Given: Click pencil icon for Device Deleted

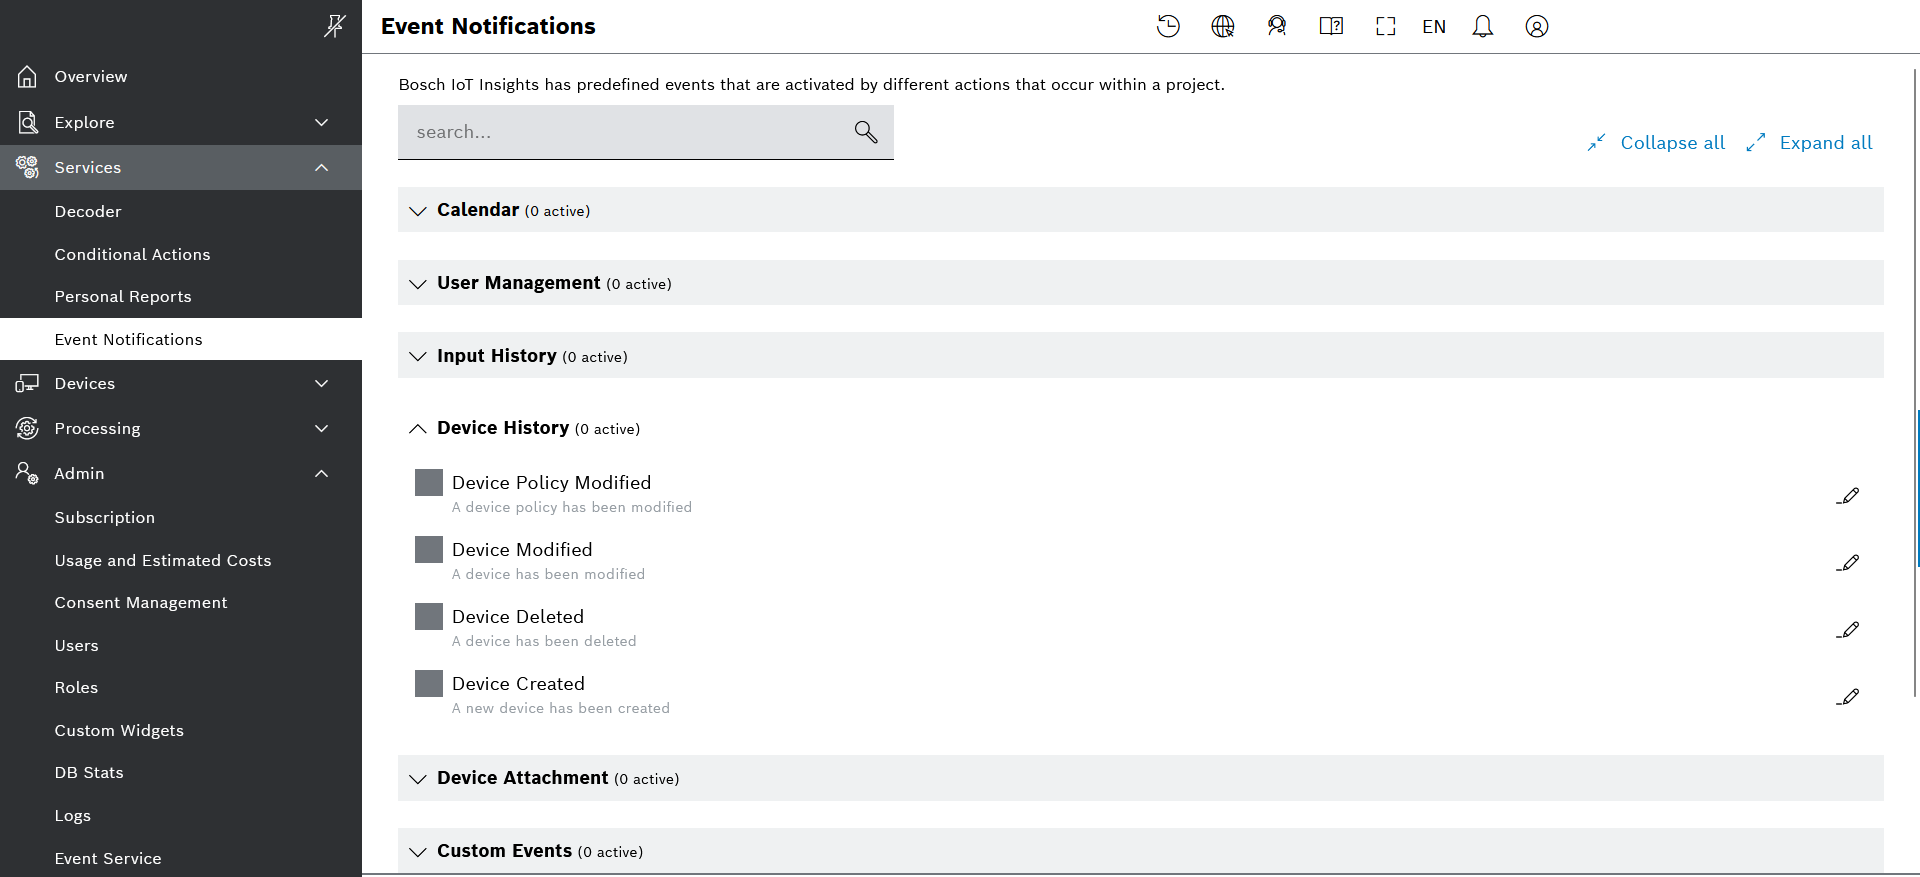Looking at the screenshot, I should click(x=1848, y=630).
